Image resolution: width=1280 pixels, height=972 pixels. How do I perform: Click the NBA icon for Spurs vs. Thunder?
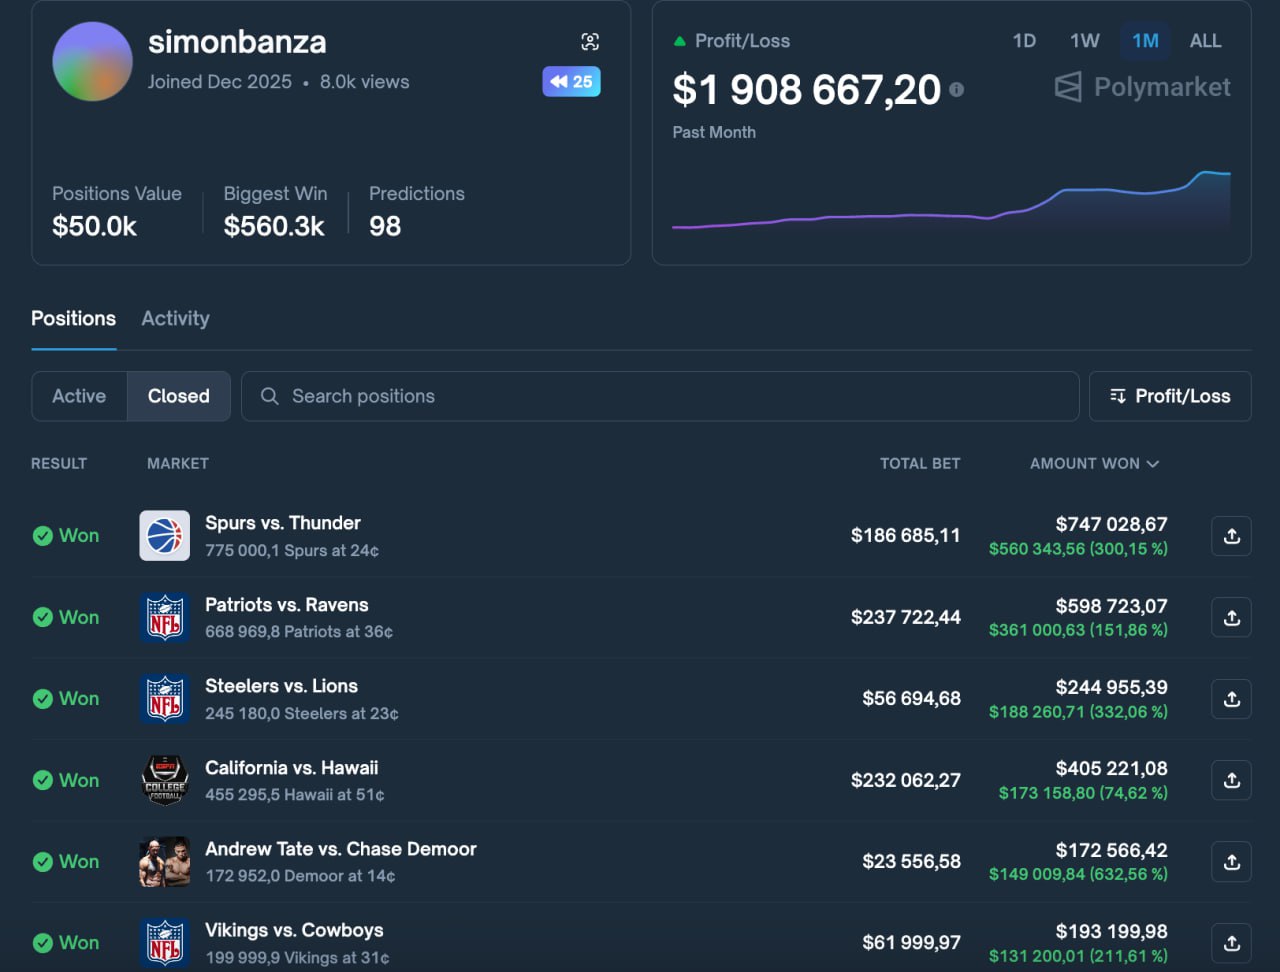pyautogui.click(x=164, y=535)
